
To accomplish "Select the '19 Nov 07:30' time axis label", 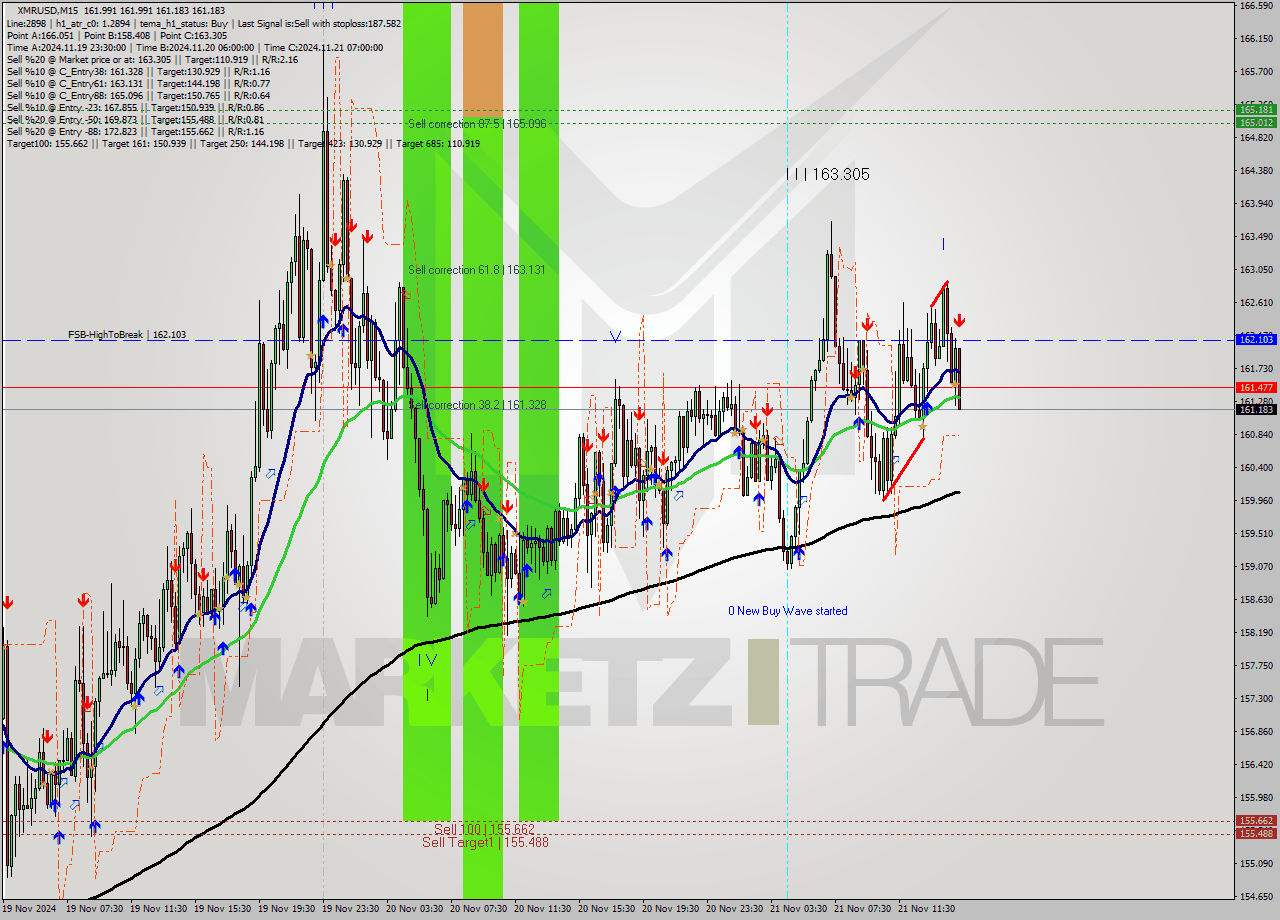I will pyautogui.click(x=94, y=910).
